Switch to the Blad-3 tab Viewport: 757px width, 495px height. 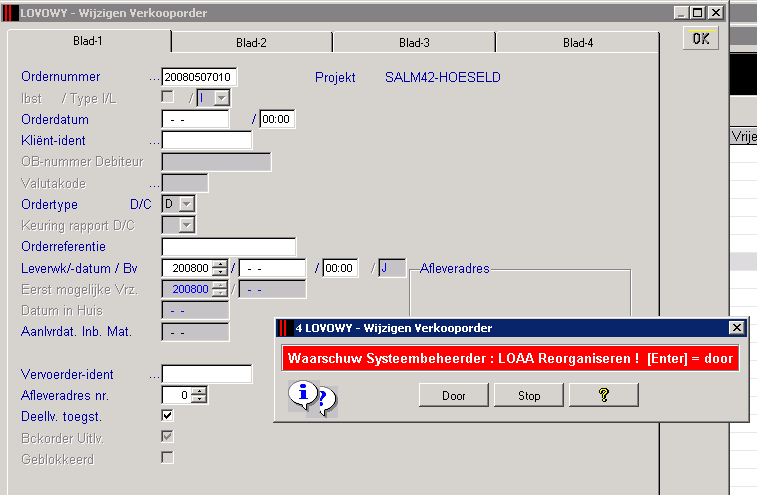tap(414, 43)
